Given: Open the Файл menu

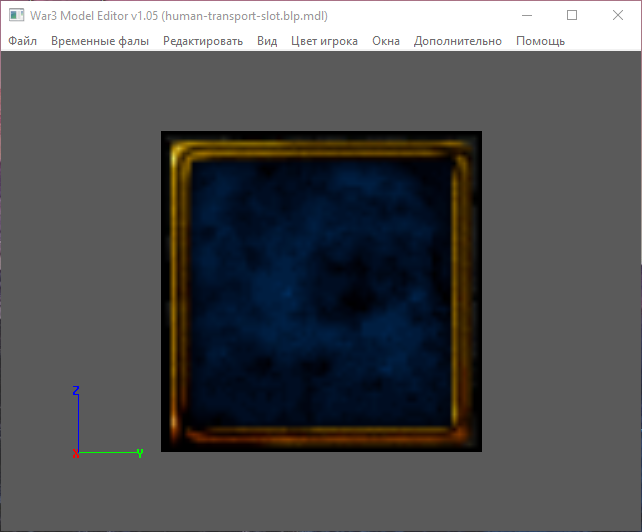Looking at the screenshot, I should 23,41.
